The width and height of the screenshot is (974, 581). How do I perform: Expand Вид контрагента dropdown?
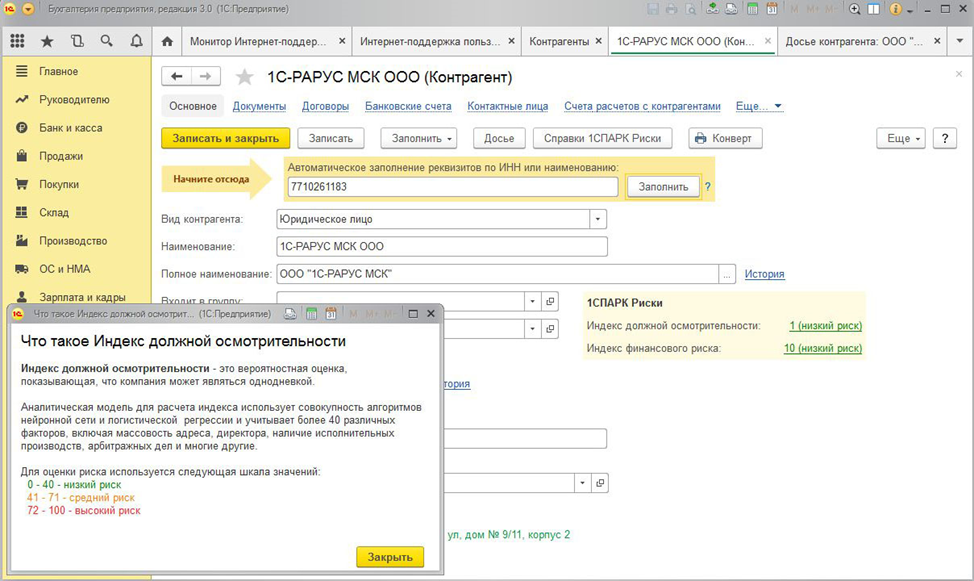click(598, 219)
